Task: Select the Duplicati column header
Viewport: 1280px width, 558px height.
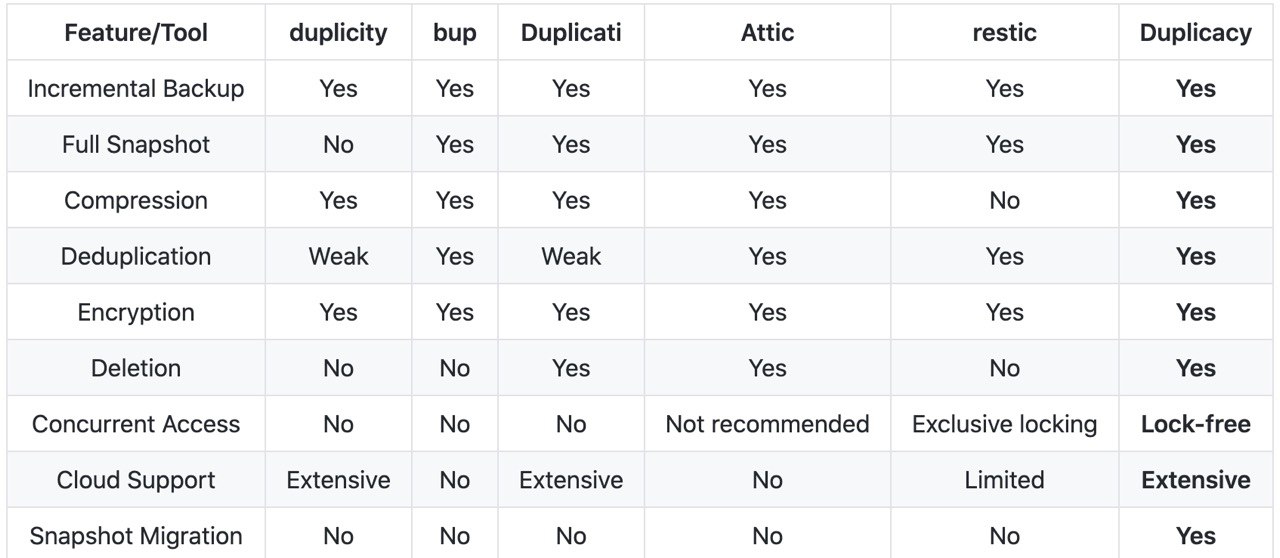Action: click(571, 33)
